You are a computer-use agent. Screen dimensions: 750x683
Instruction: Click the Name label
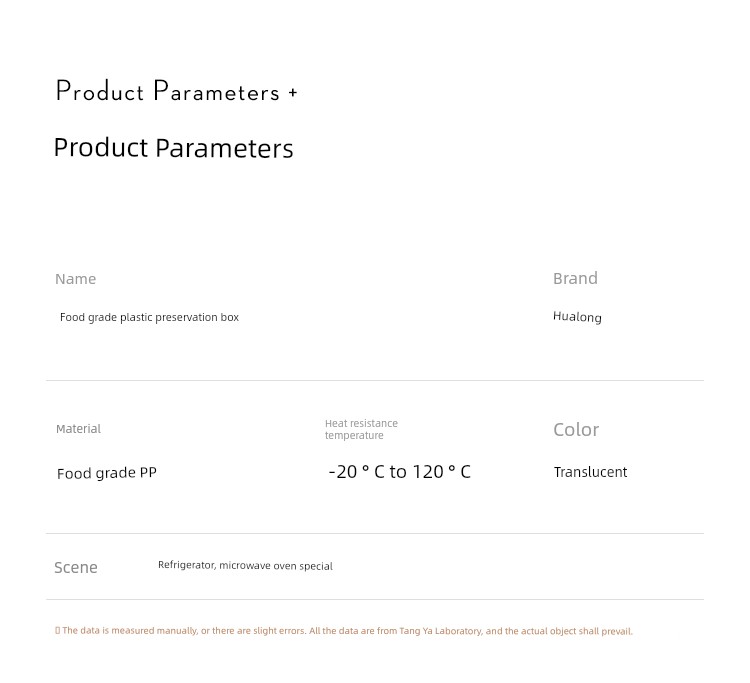click(76, 279)
